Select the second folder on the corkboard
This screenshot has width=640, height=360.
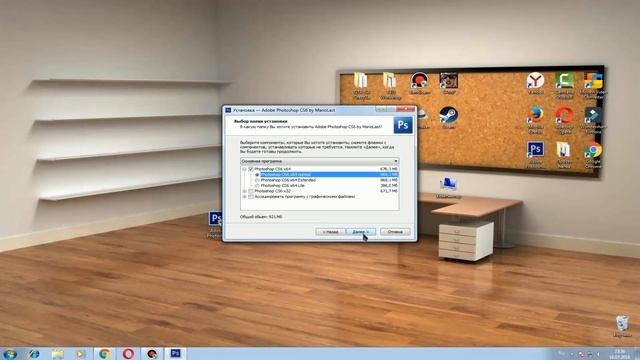click(390, 85)
